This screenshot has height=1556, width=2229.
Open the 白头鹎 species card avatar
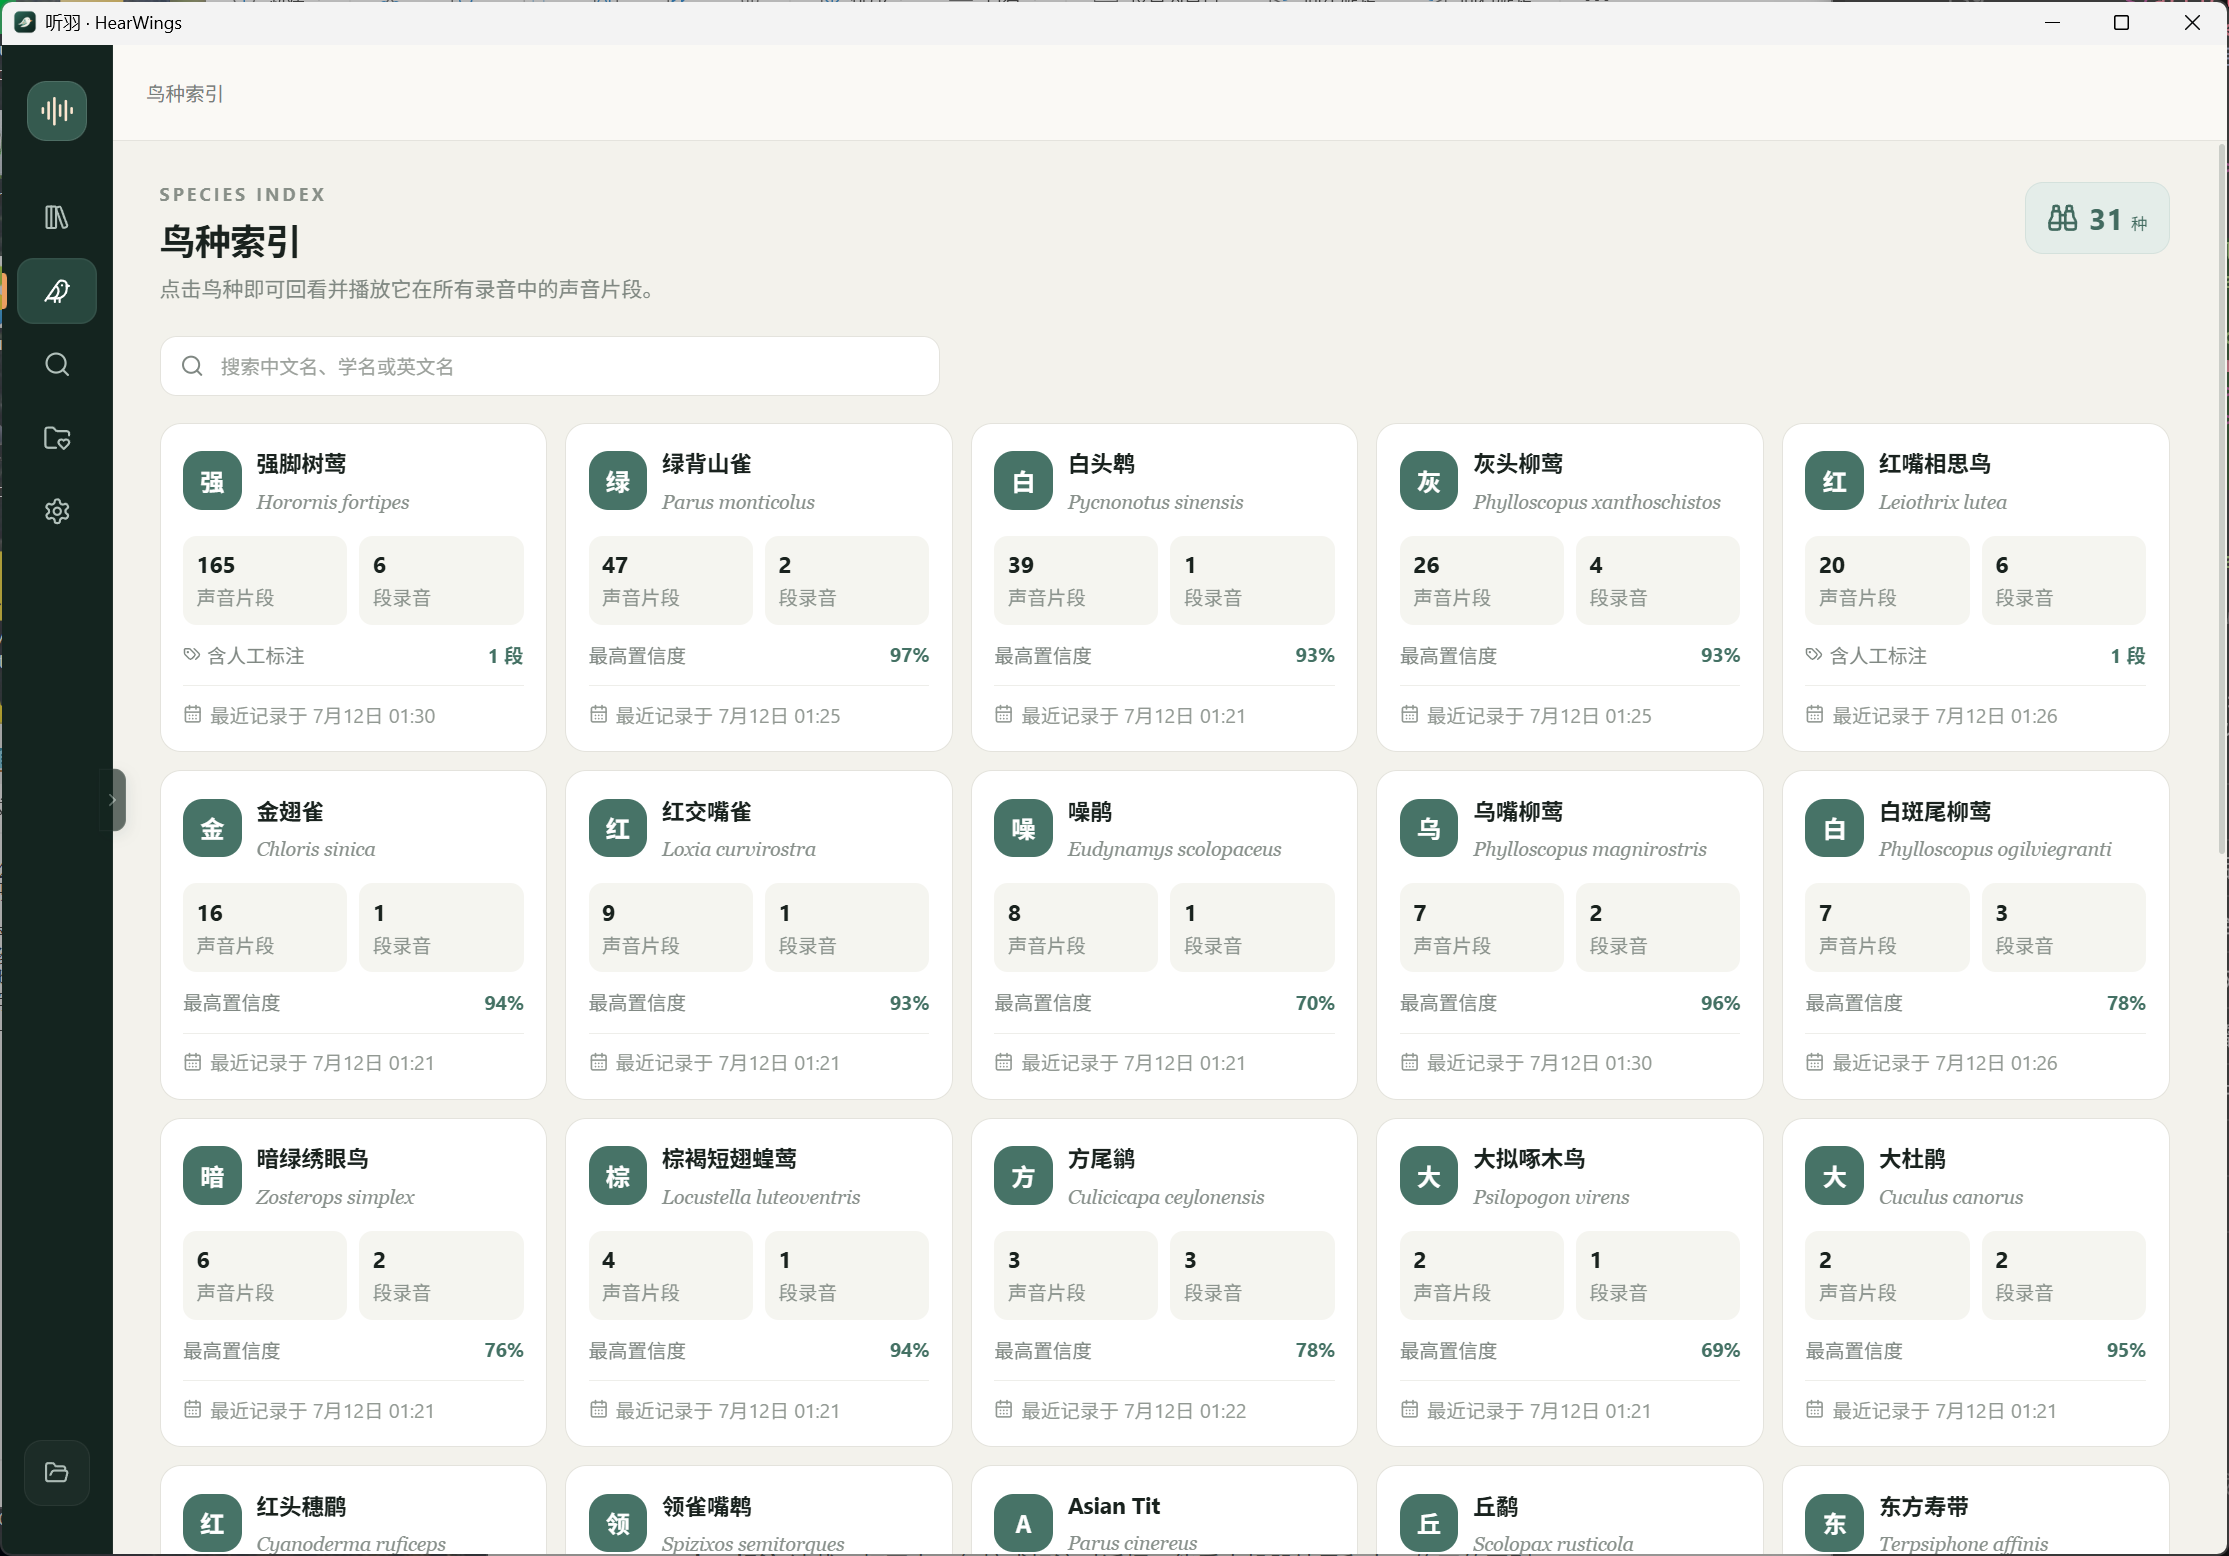pos(1023,481)
